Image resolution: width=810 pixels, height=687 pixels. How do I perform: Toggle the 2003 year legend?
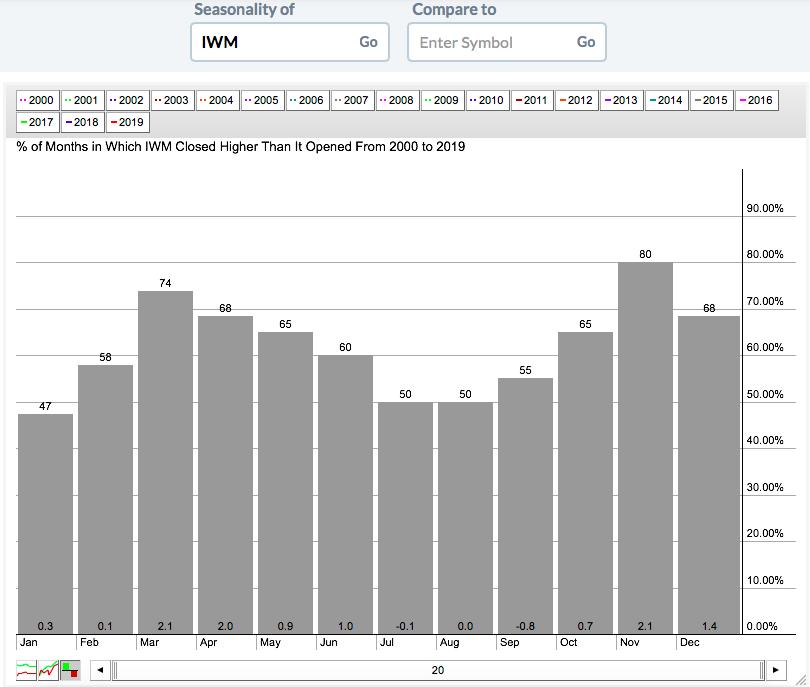pyautogui.click(x=173, y=100)
